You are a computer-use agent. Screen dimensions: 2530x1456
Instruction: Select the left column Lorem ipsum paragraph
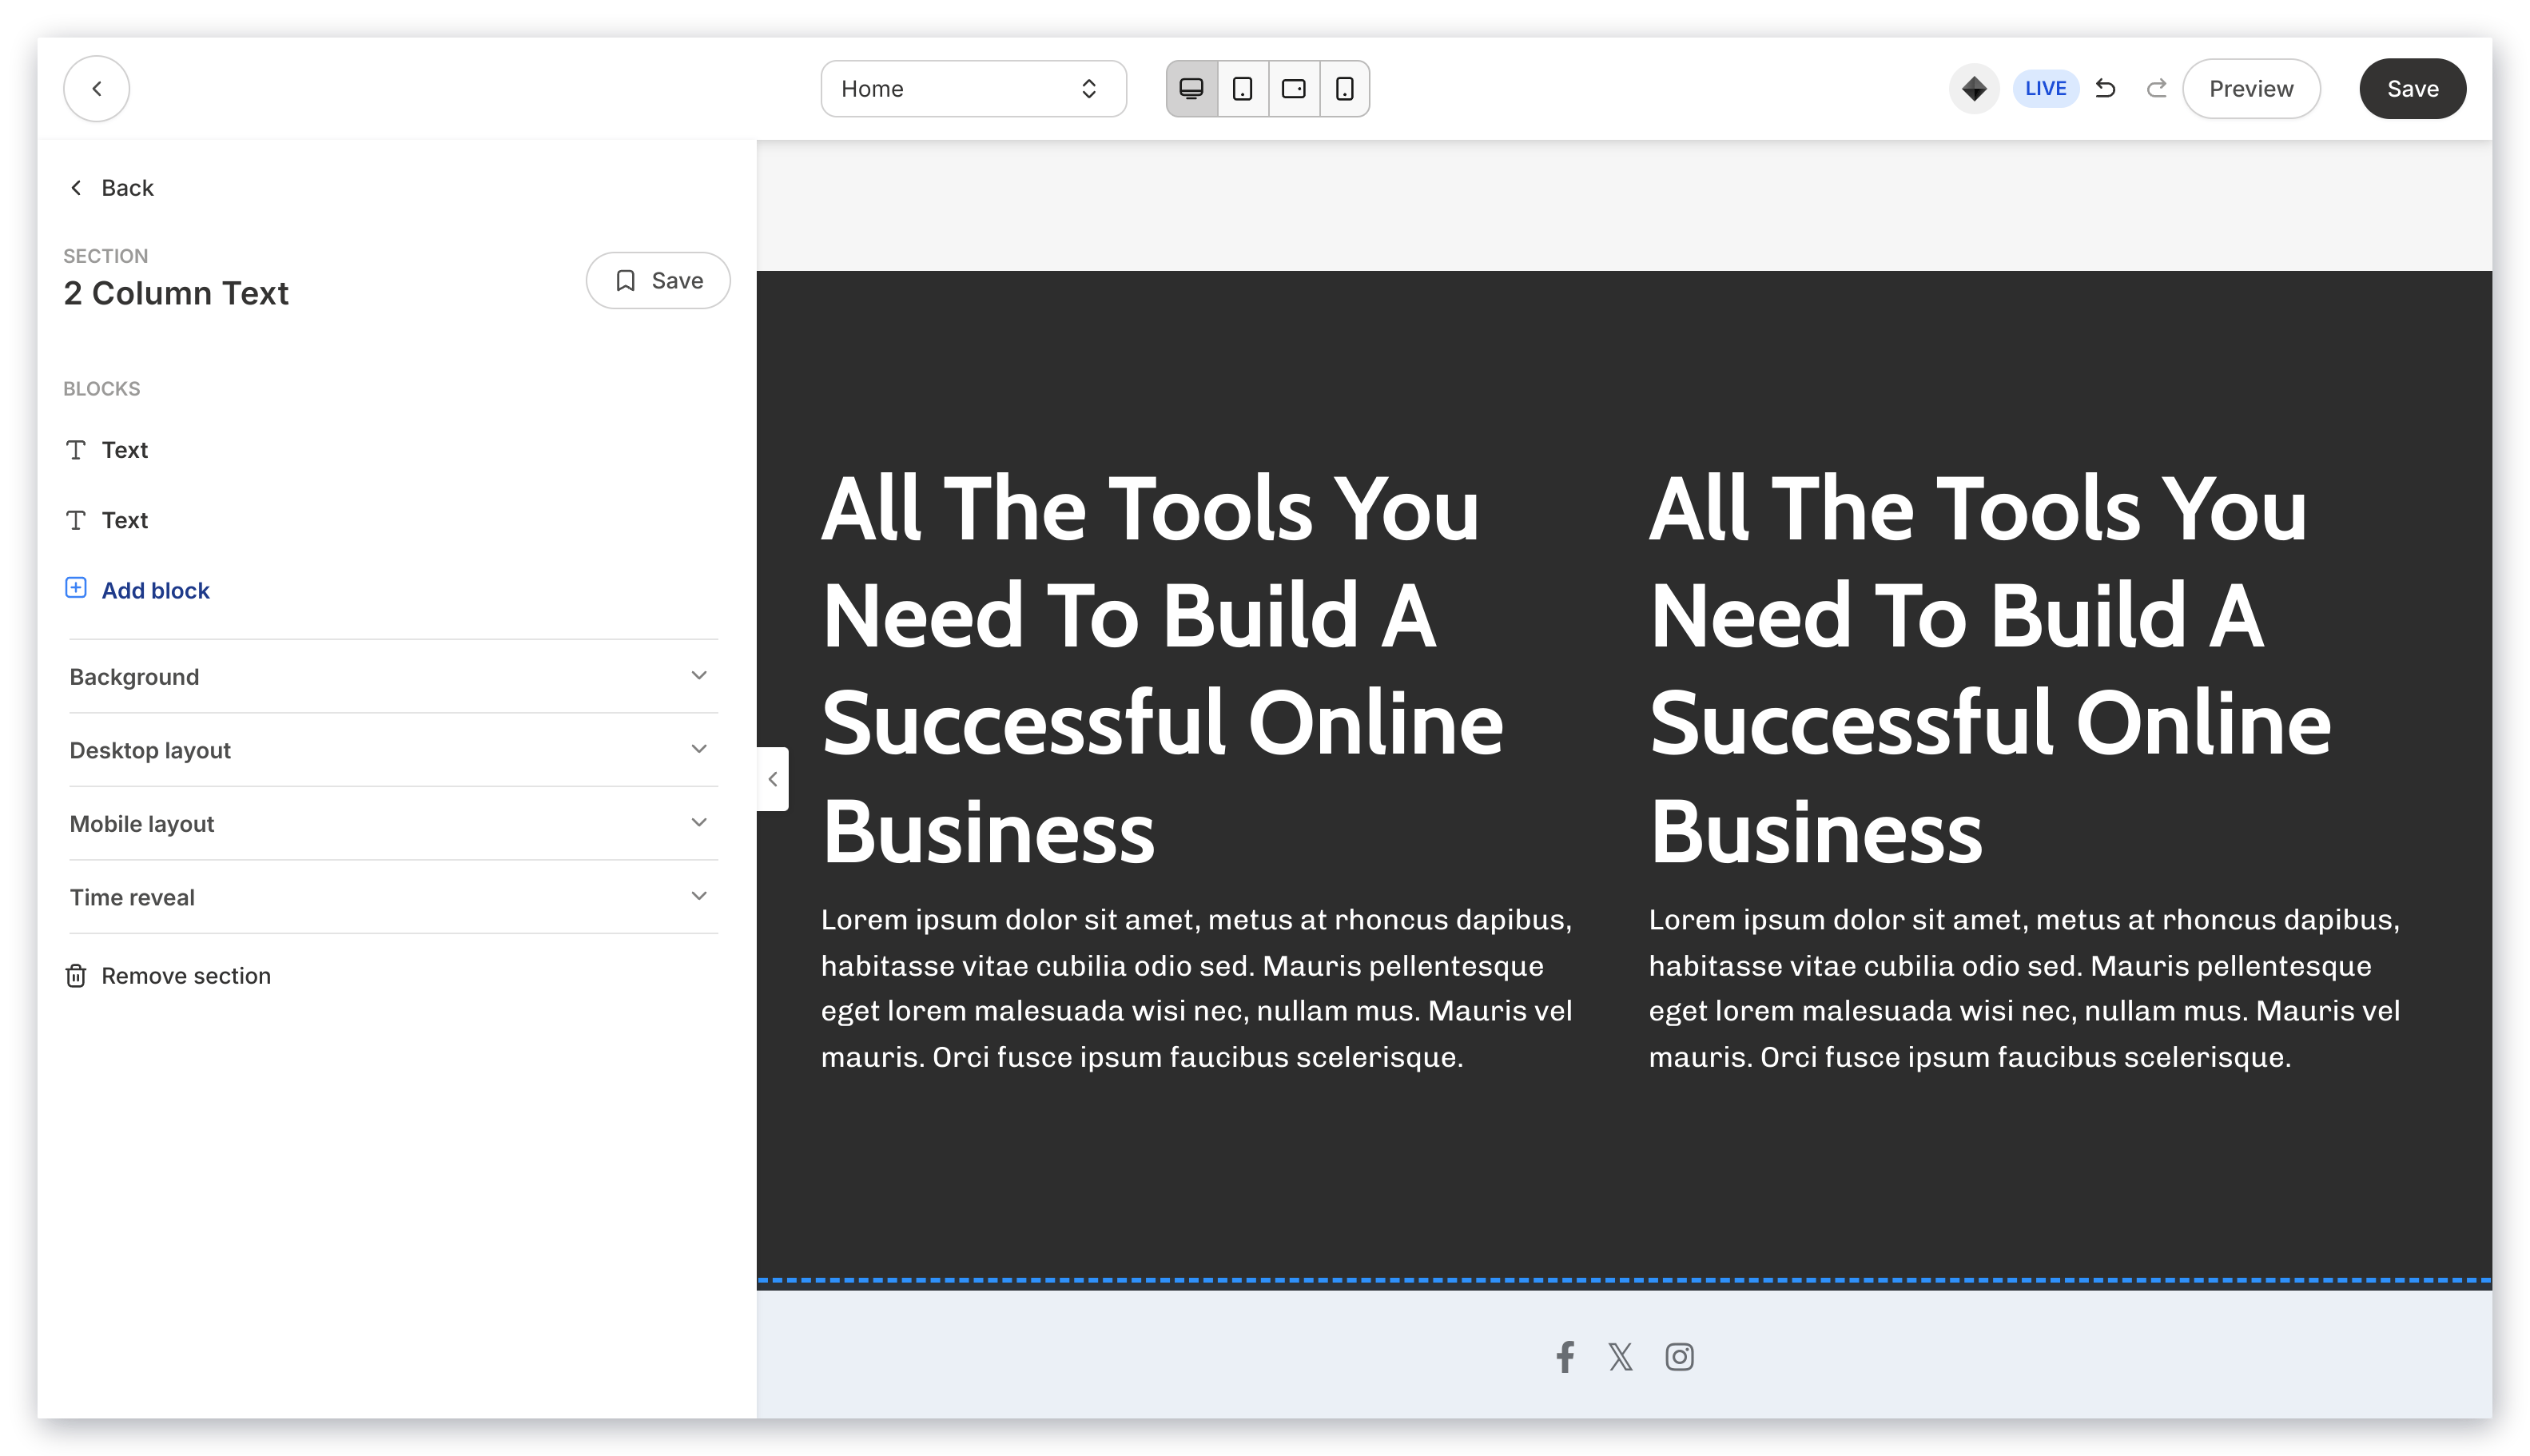click(x=1196, y=988)
